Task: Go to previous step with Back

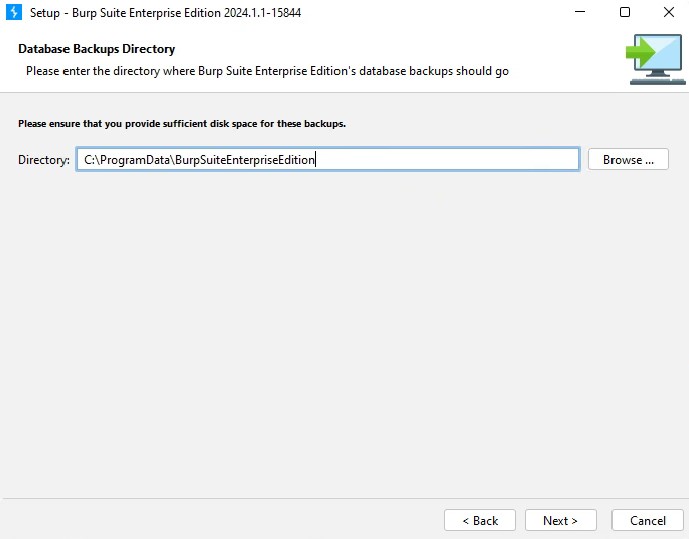Action: (479, 520)
